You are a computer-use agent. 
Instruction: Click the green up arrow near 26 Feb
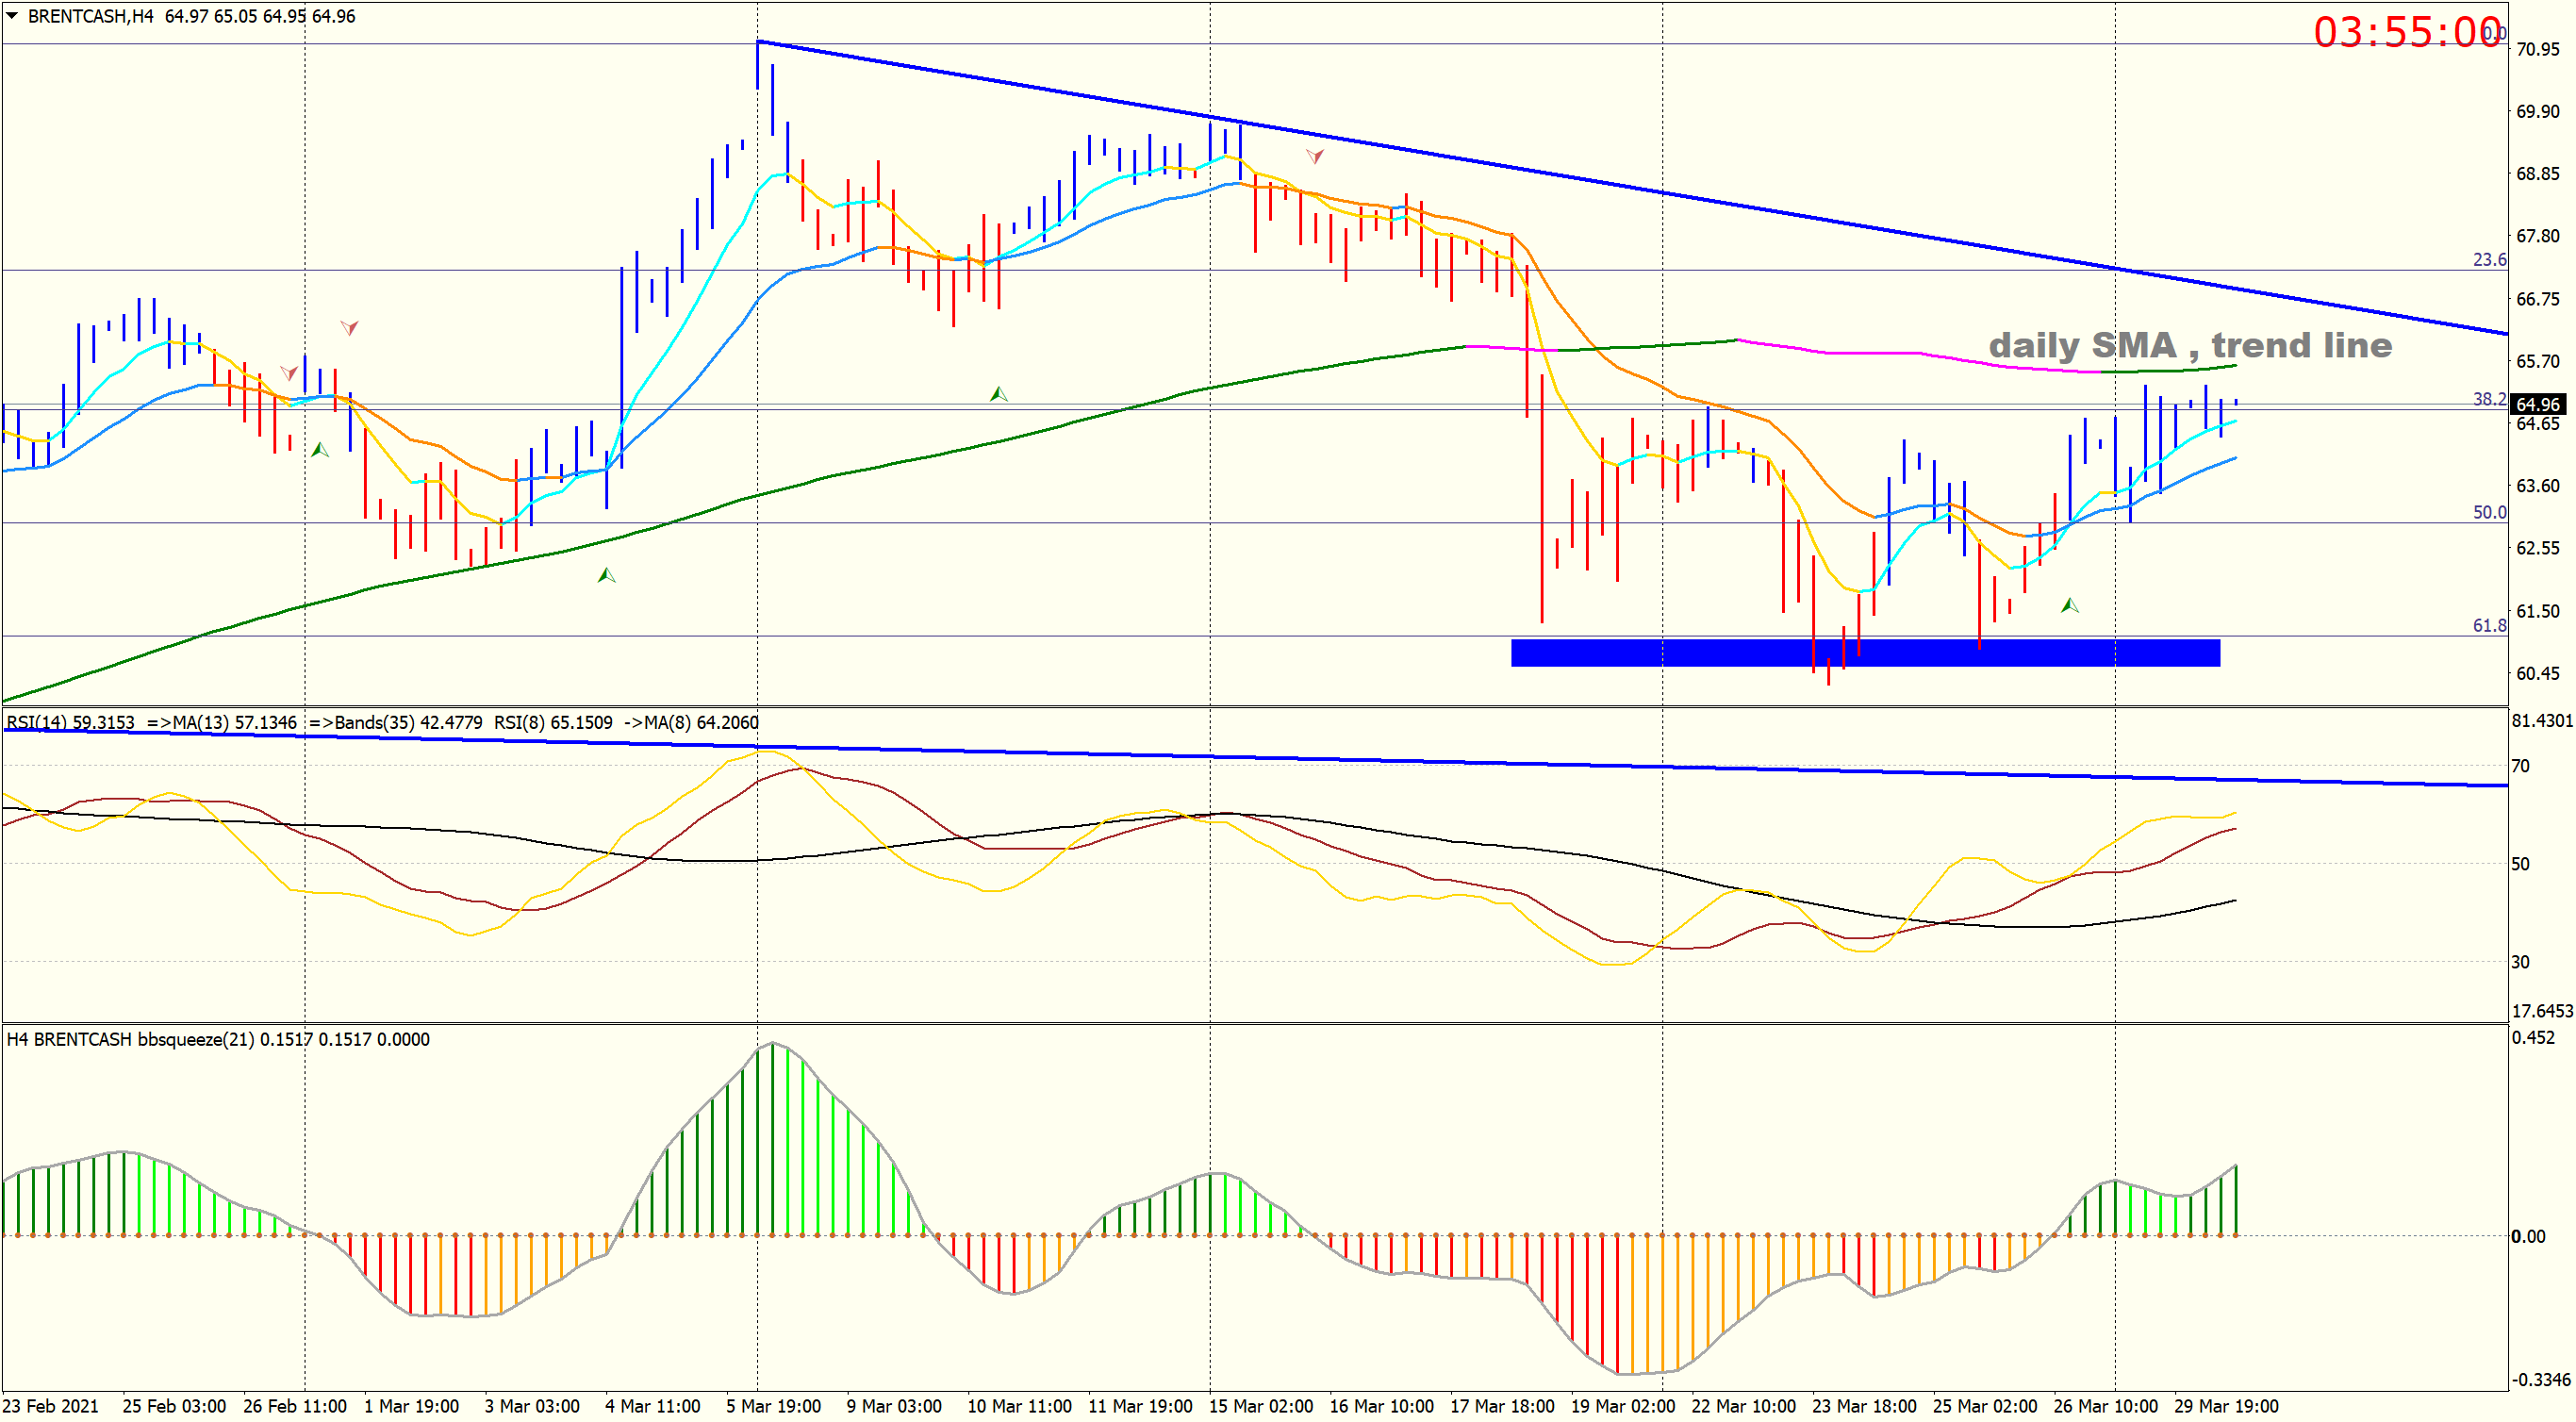[x=319, y=450]
